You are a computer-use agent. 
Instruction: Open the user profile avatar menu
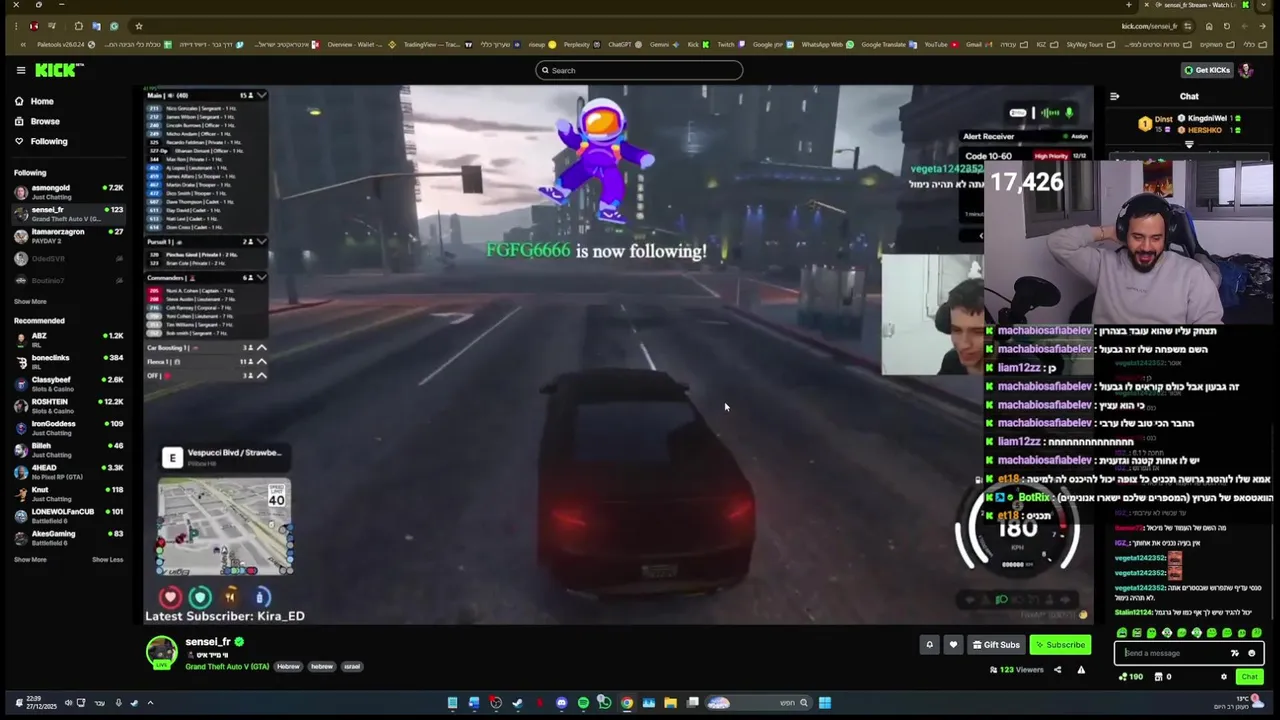[x=1246, y=70]
